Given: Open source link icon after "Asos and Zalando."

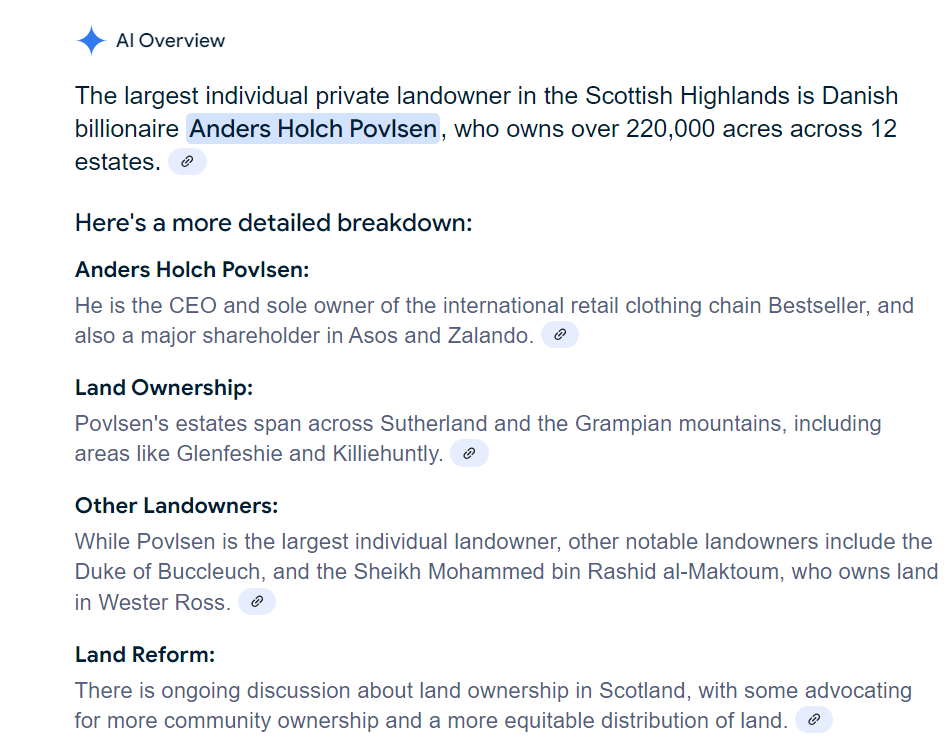Looking at the screenshot, I should point(560,336).
